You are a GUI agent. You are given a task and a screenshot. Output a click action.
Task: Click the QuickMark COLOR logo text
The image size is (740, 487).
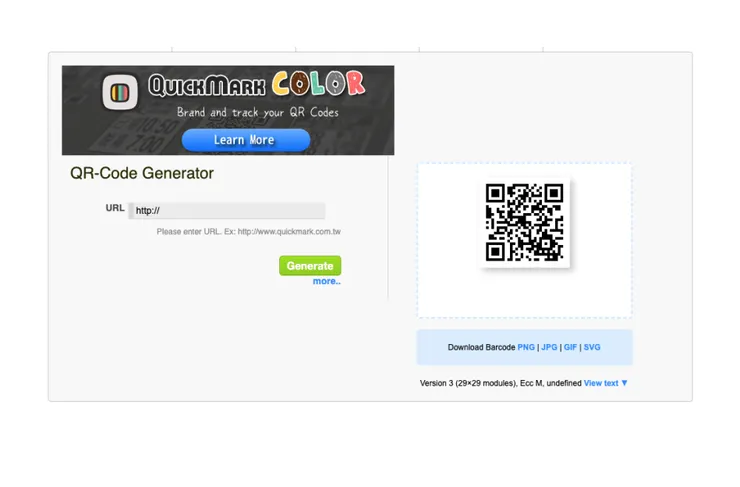(x=257, y=84)
